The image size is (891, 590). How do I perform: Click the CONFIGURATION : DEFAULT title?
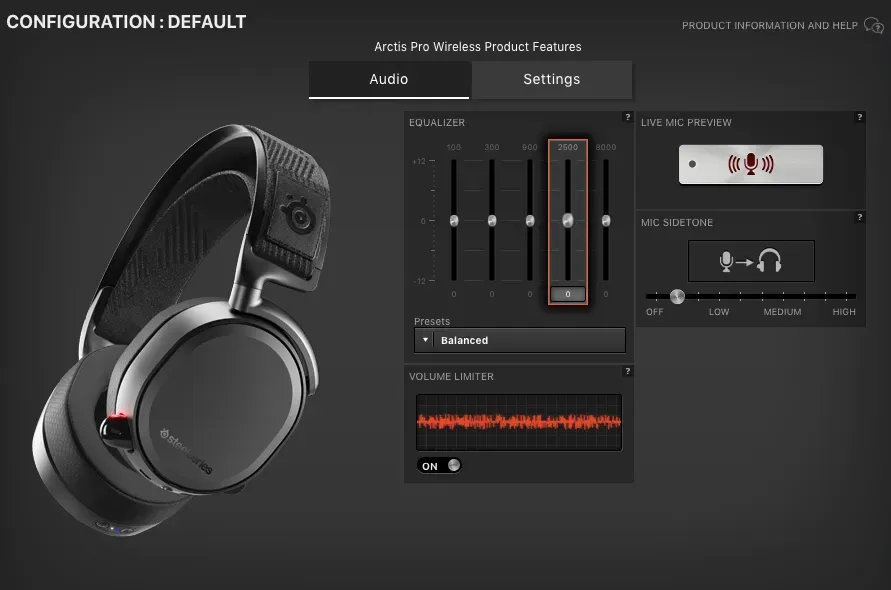[x=126, y=22]
